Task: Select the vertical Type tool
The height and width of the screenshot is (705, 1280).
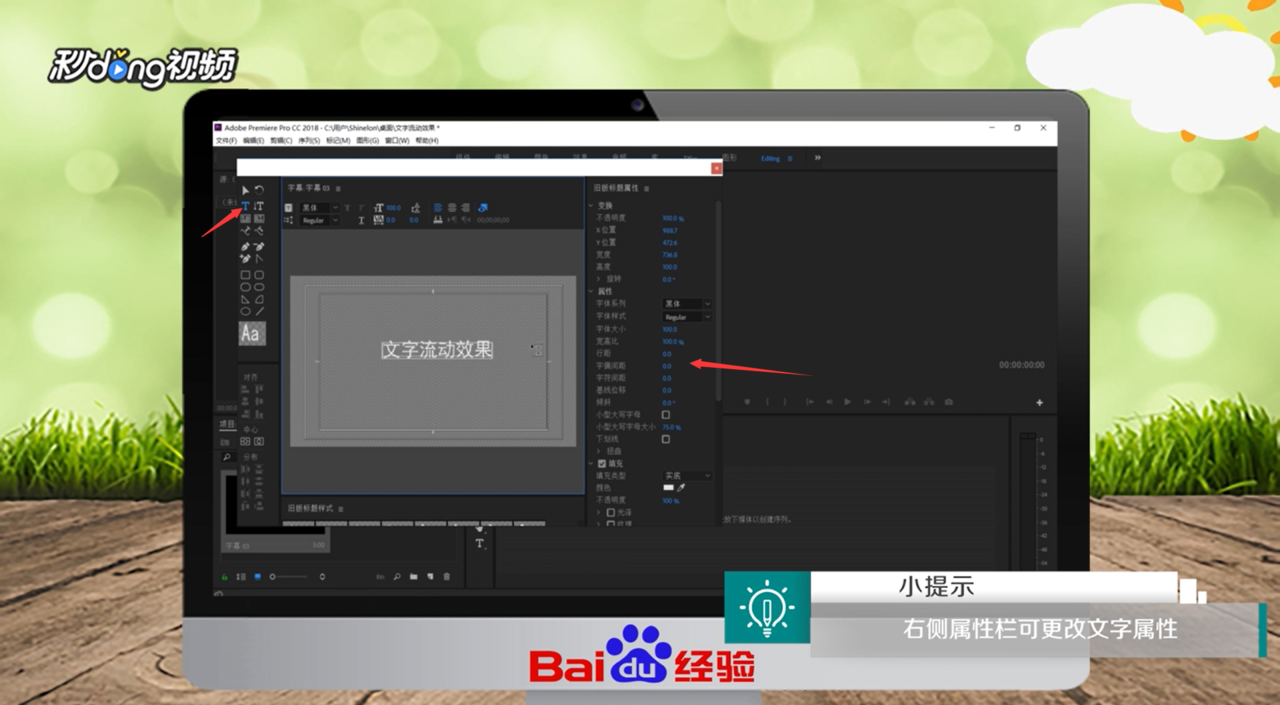Action: click(259, 206)
